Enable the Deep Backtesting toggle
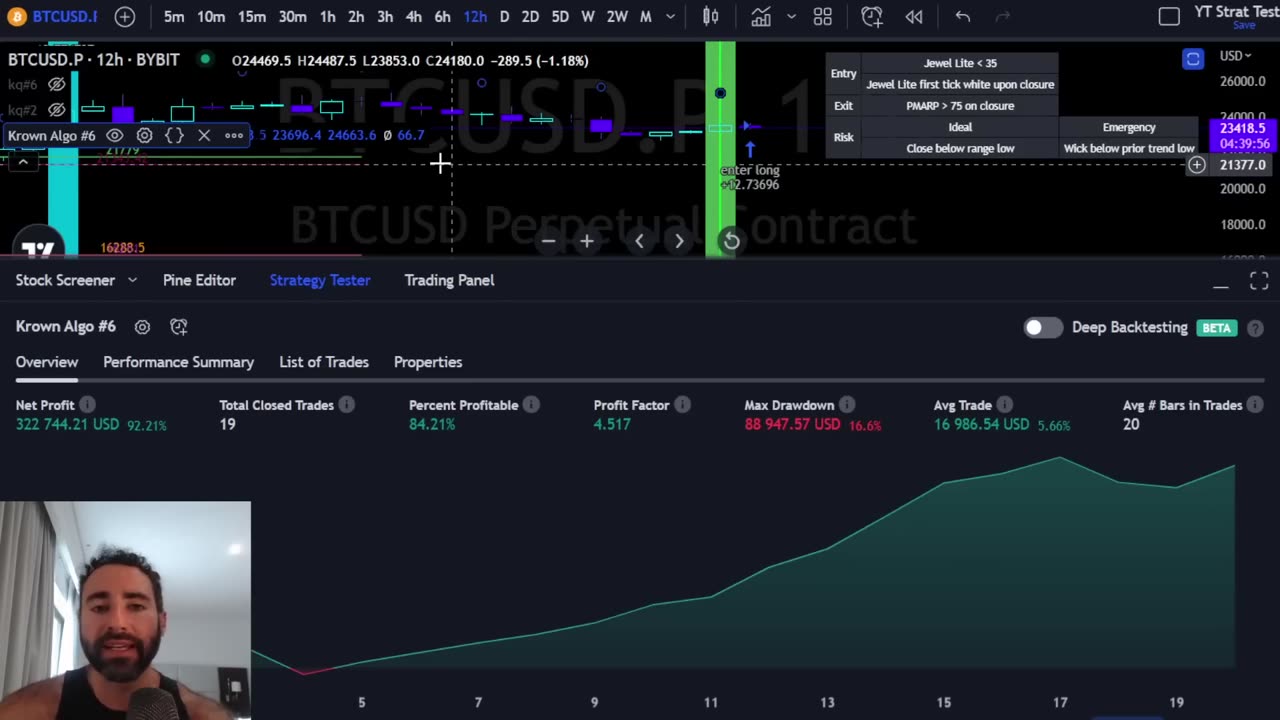The width and height of the screenshot is (1280, 720). (x=1043, y=327)
